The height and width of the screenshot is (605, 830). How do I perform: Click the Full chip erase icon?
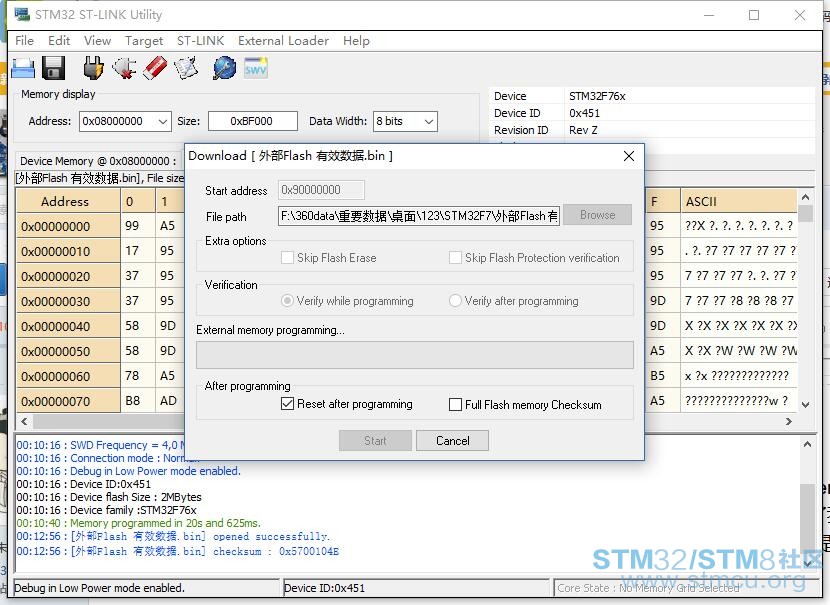coord(155,68)
